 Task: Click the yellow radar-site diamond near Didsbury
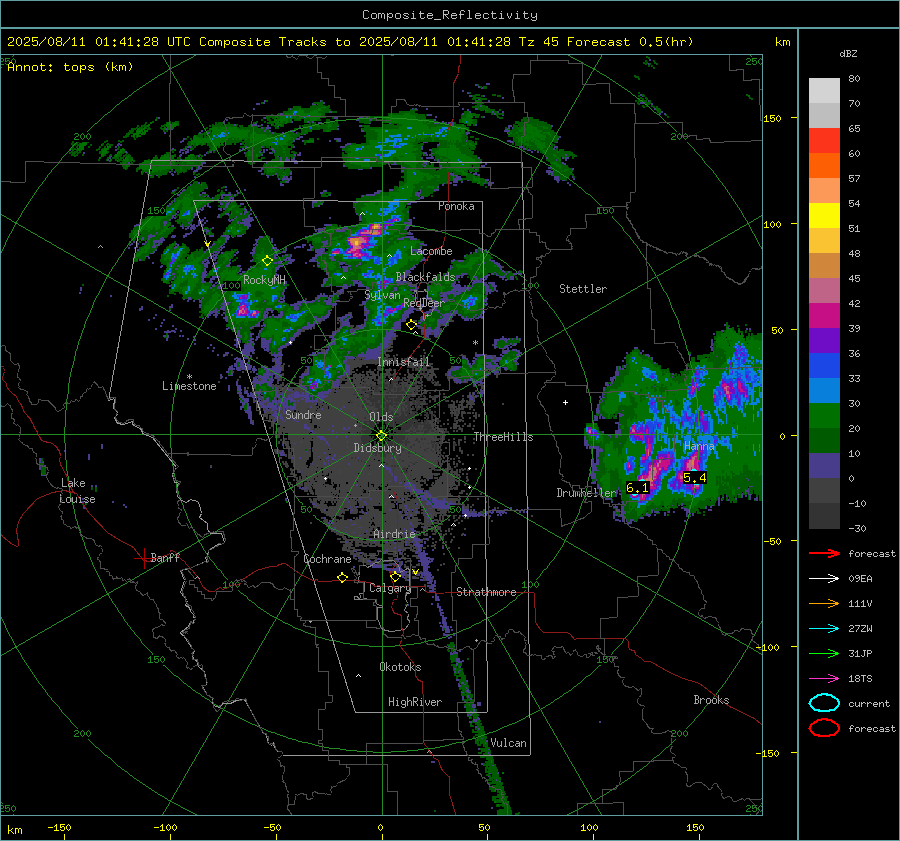coord(381,436)
